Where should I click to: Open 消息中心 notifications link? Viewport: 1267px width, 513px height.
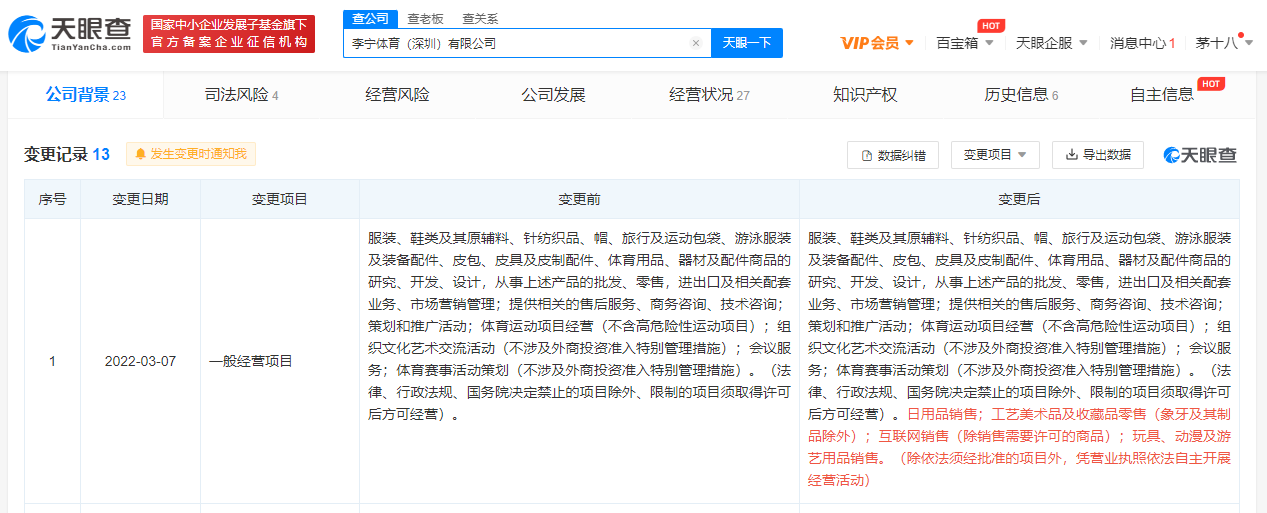tap(1142, 43)
